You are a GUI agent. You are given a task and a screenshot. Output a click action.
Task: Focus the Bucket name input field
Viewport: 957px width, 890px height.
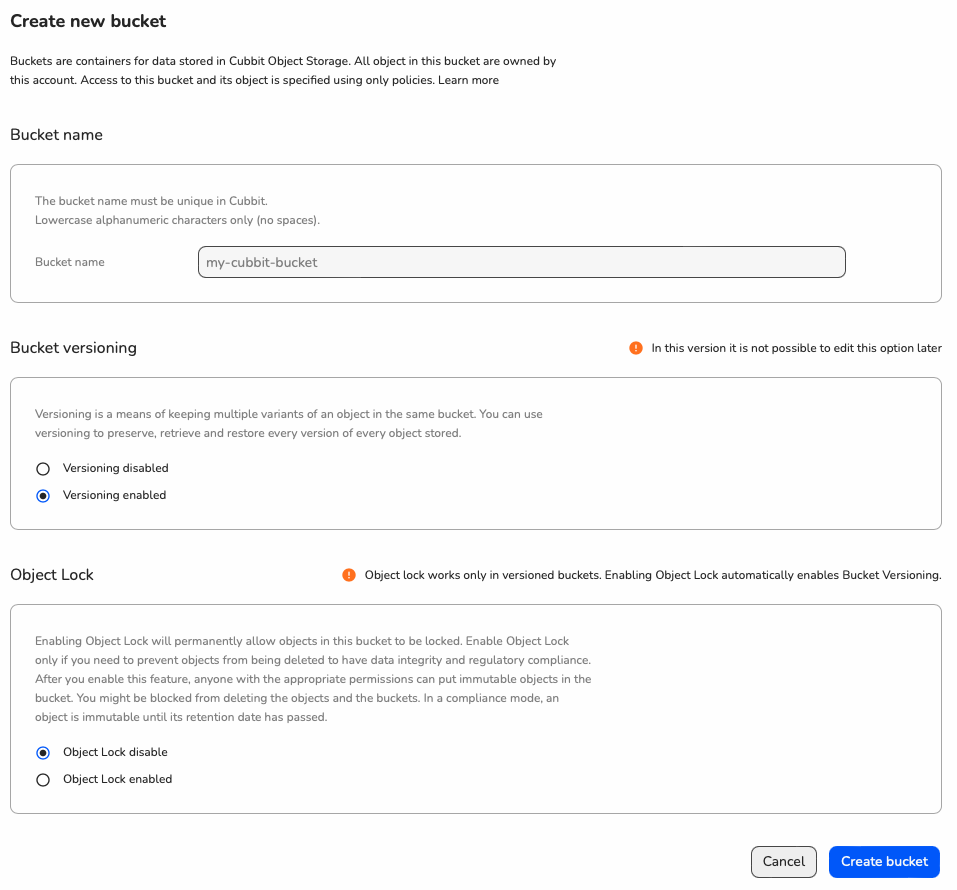click(x=522, y=262)
